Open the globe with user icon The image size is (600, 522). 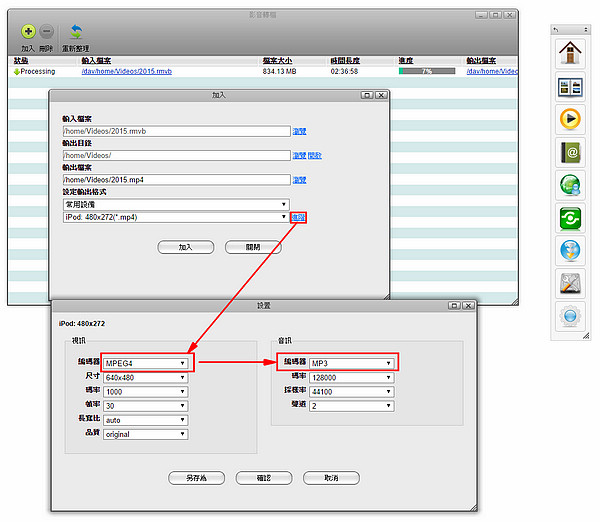[x=570, y=185]
